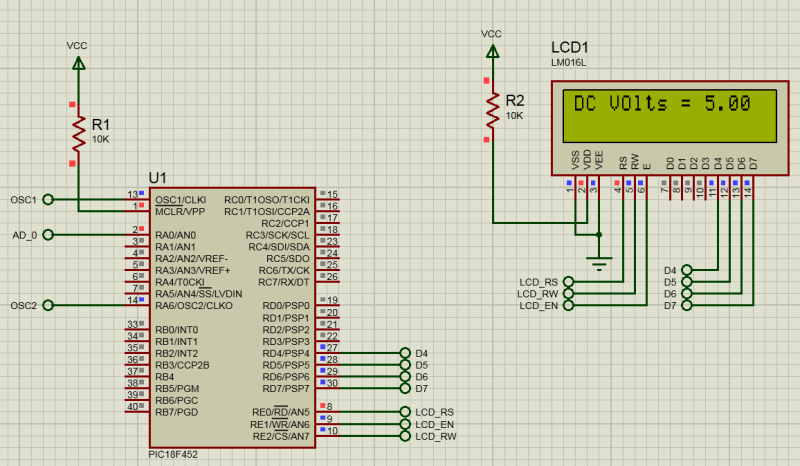Click the OSC1 terminal circle
800x466 pixels.
tap(48, 200)
